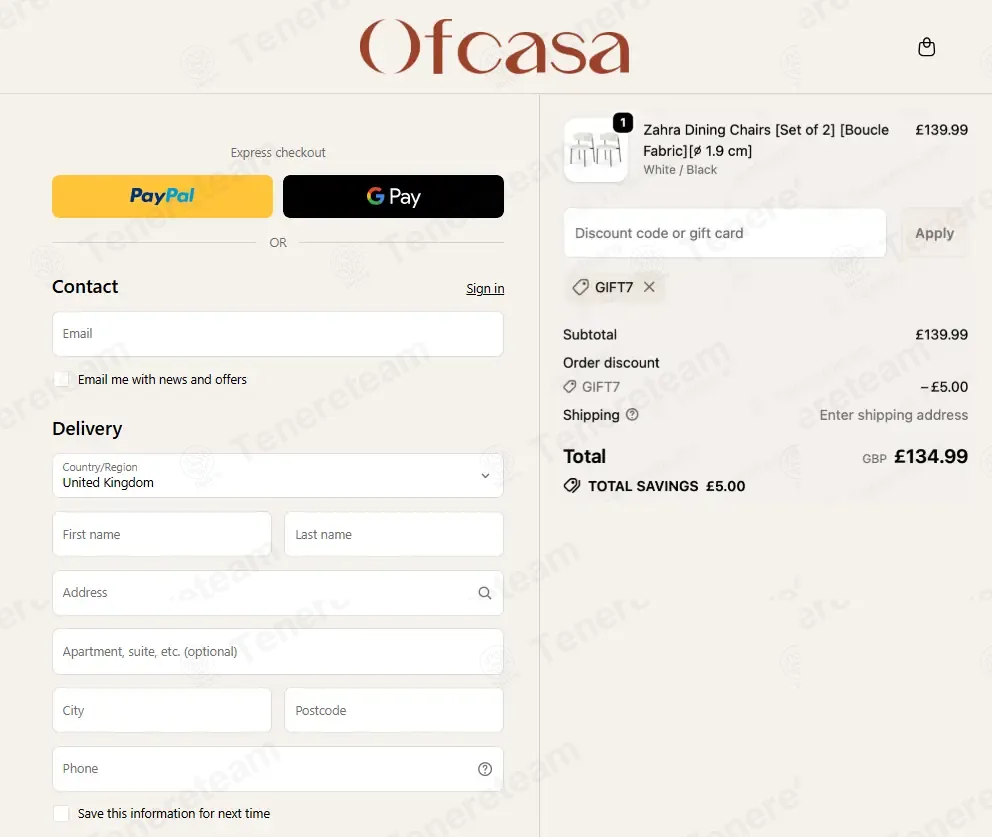Screen dimensions: 992x837
Task: Focus the Address field
Action: coord(278,593)
